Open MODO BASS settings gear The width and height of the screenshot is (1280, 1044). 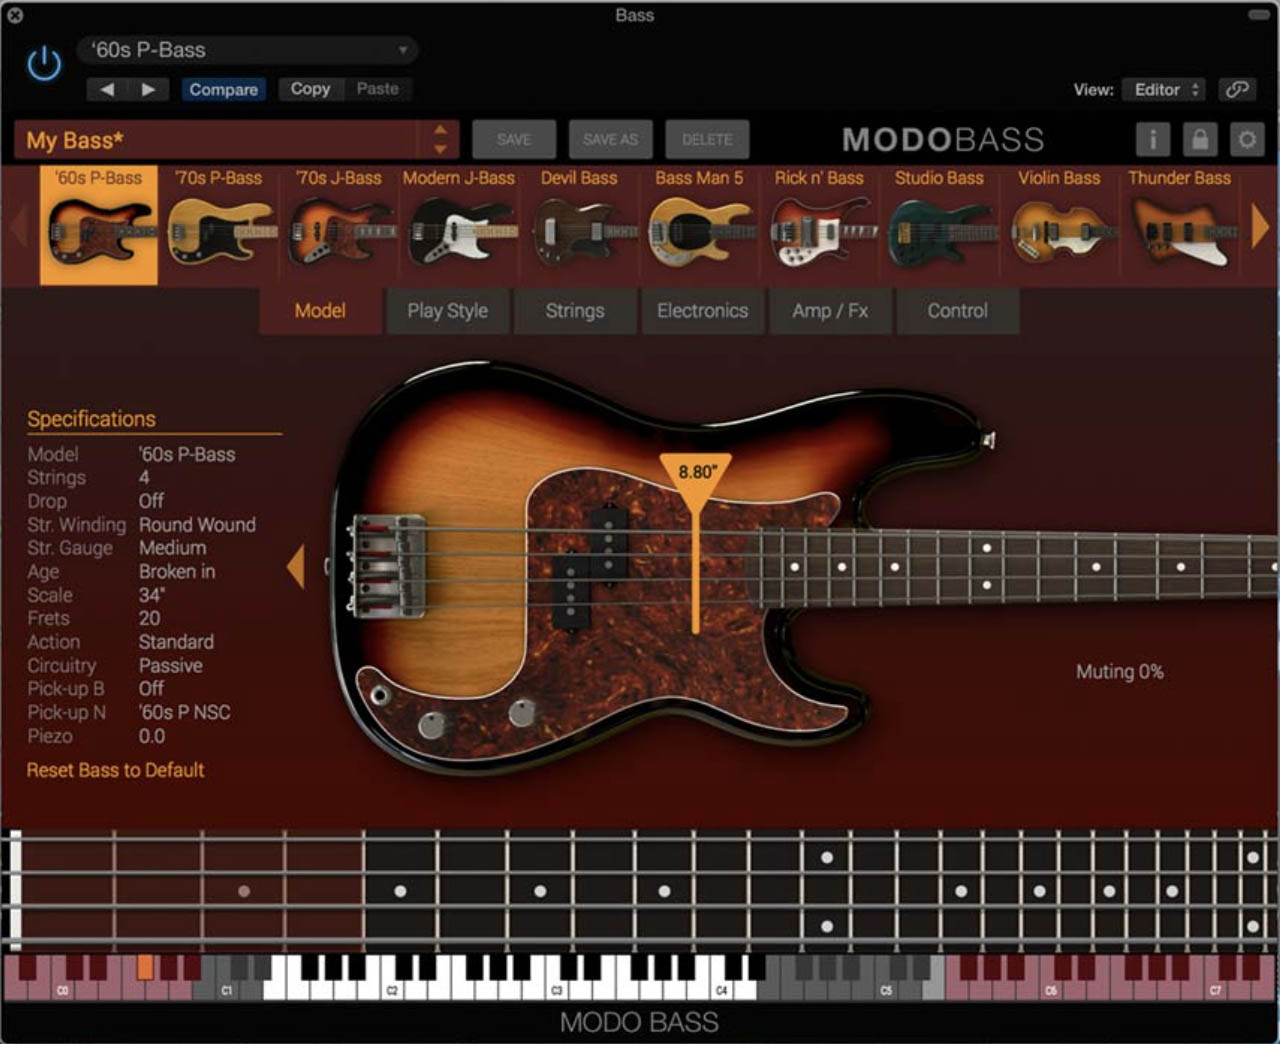[1246, 140]
